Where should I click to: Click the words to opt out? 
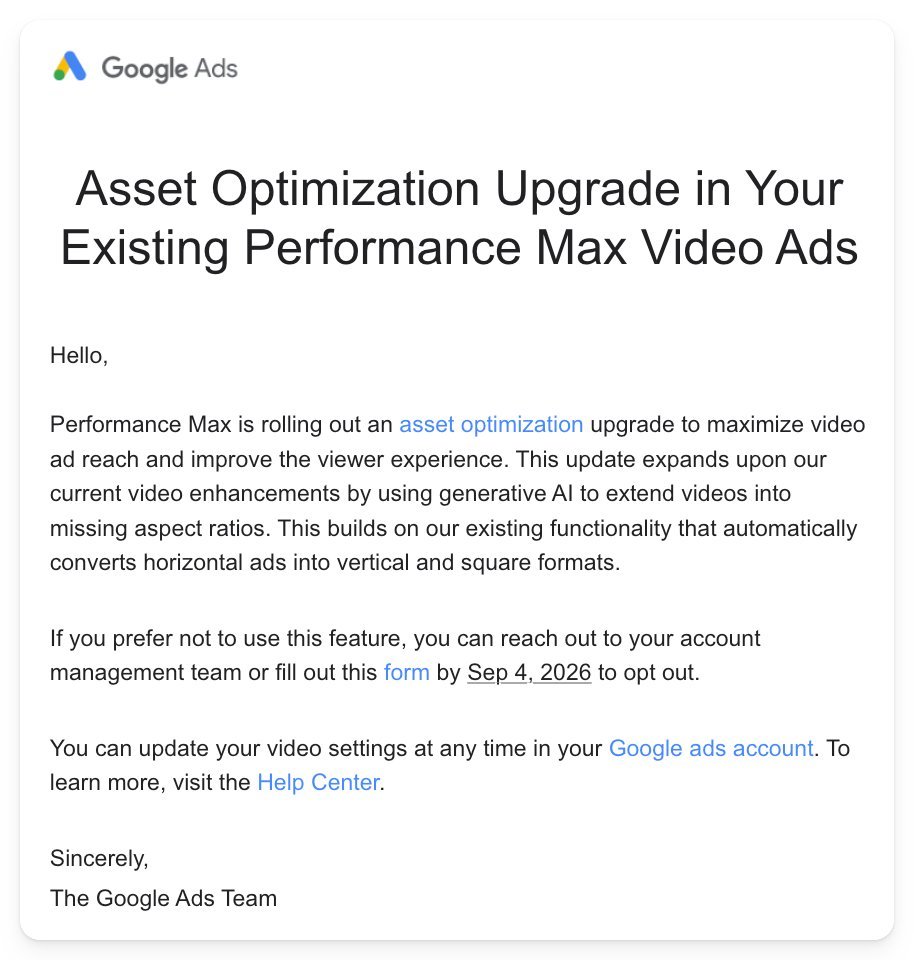(648, 672)
